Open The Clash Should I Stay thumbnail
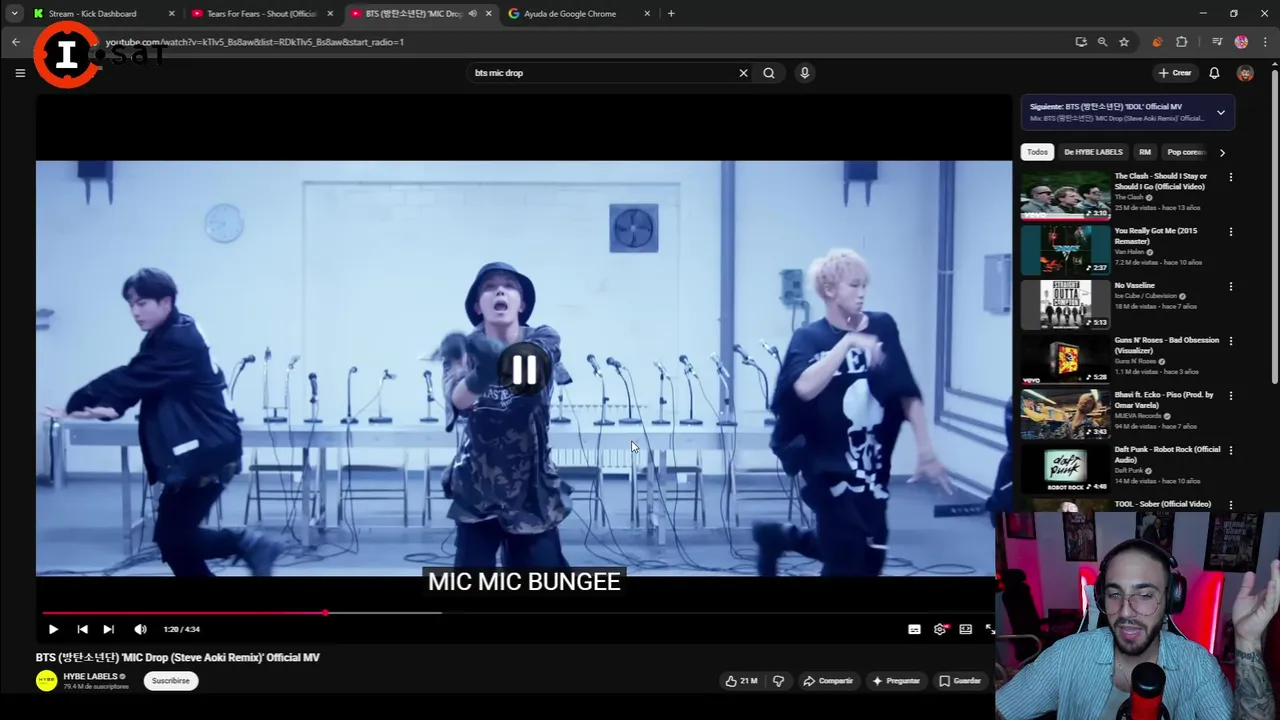Screen dimensions: 1280x720 [1065, 195]
